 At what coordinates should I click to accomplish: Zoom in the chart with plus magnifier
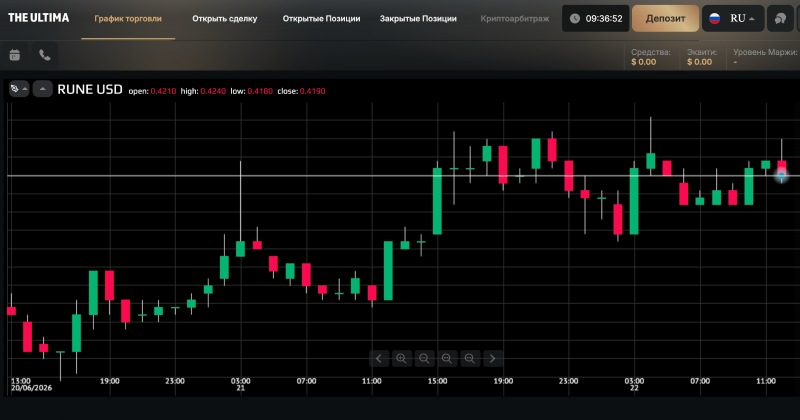click(x=402, y=358)
